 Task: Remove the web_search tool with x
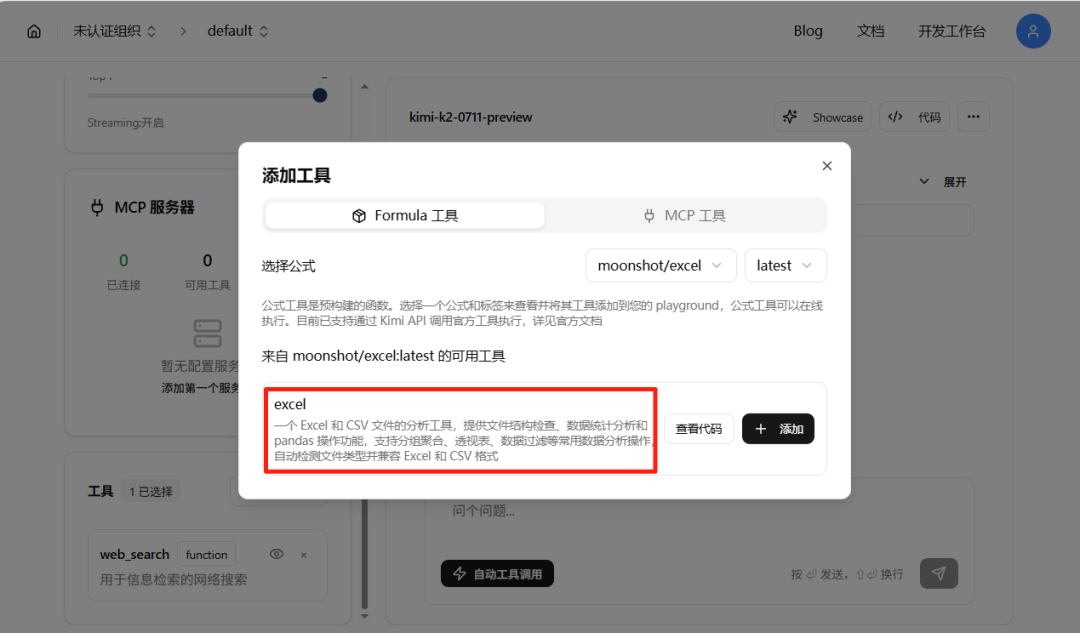pos(304,555)
